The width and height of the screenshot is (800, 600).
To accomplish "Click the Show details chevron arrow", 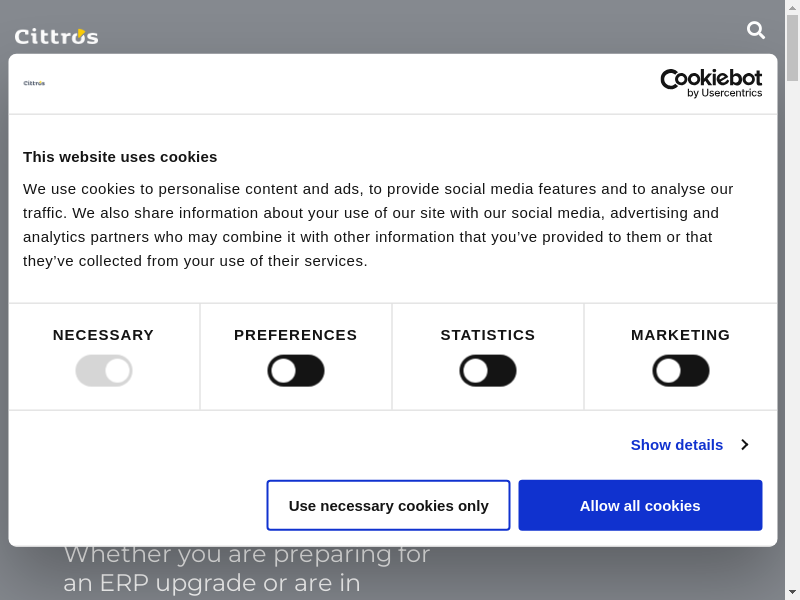I will coord(744,444).
